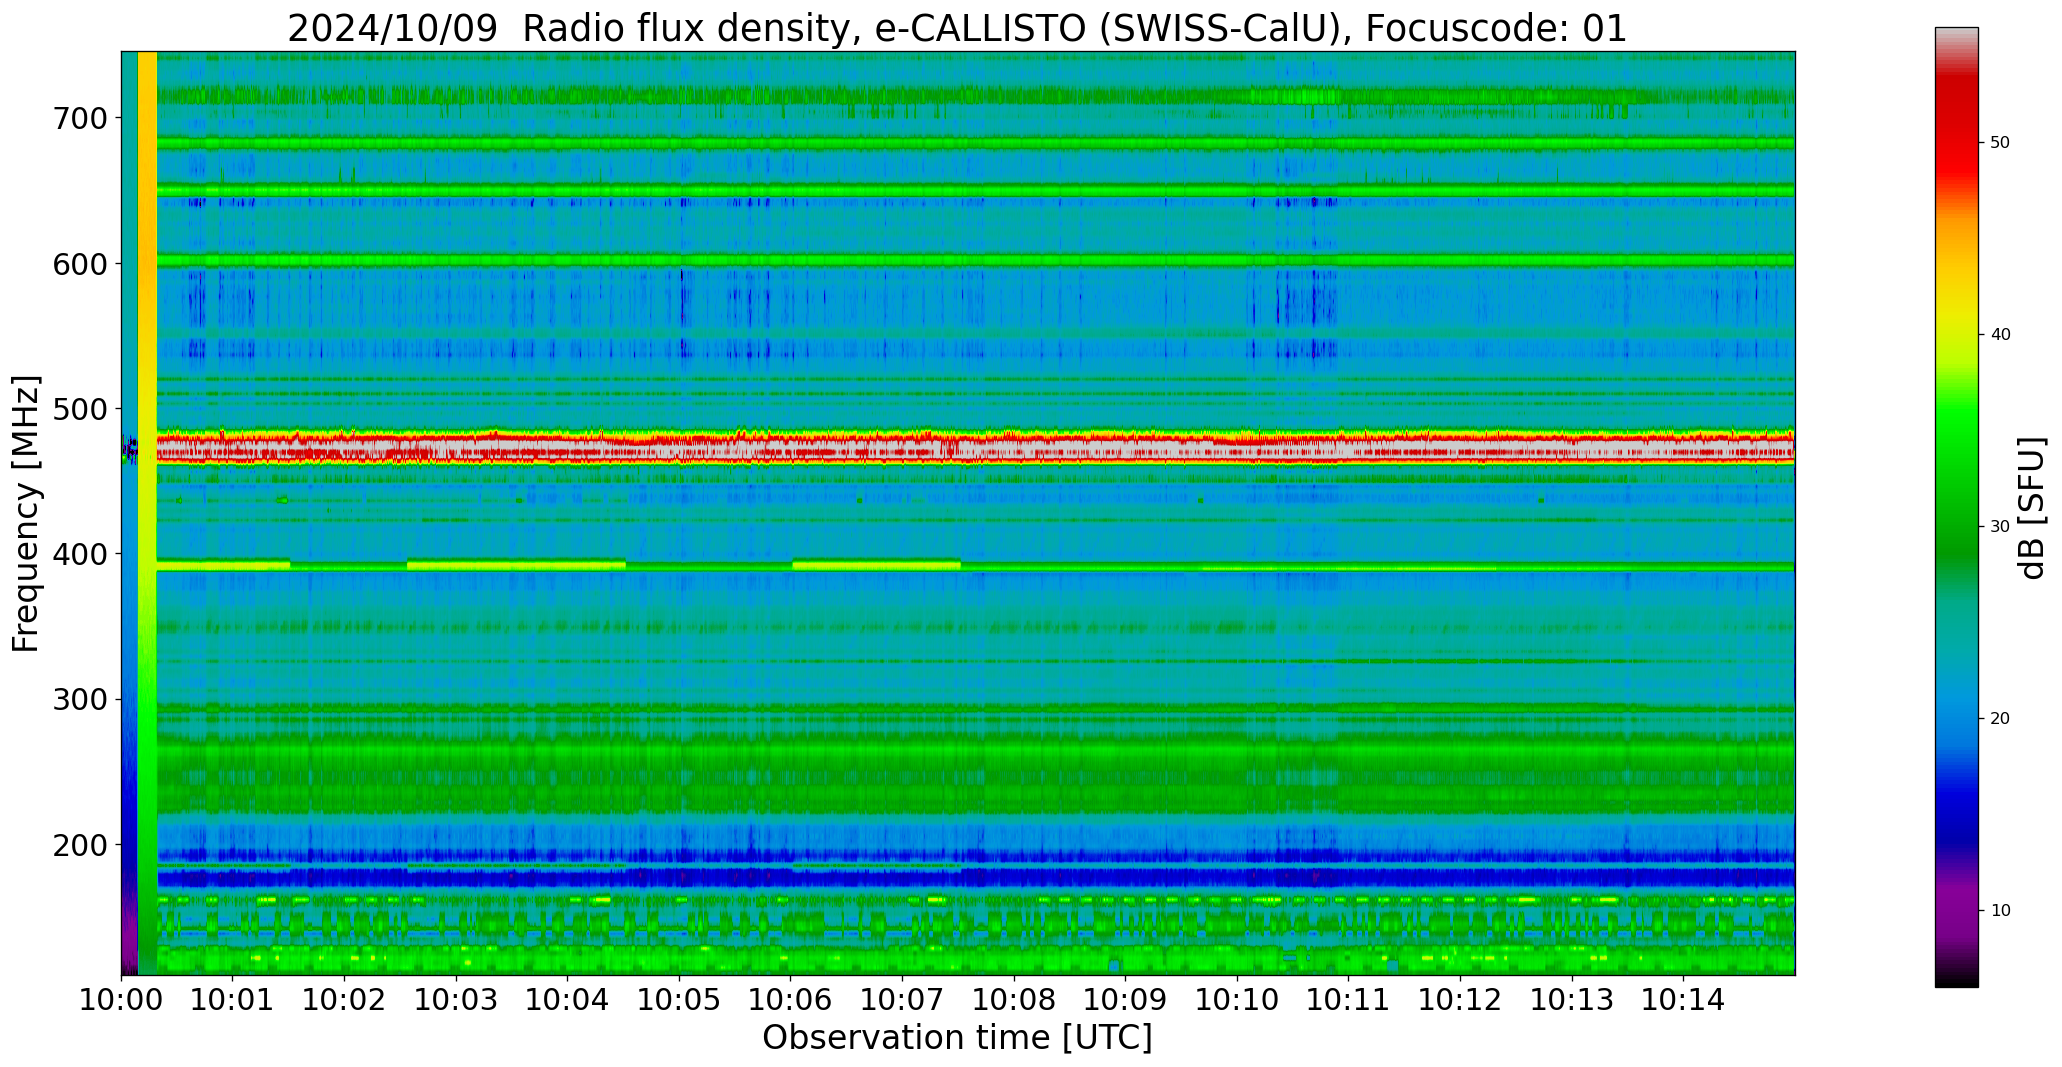Click the 10:06 time tick label
2062x1067 pixels.
click(x=791, y=999)
